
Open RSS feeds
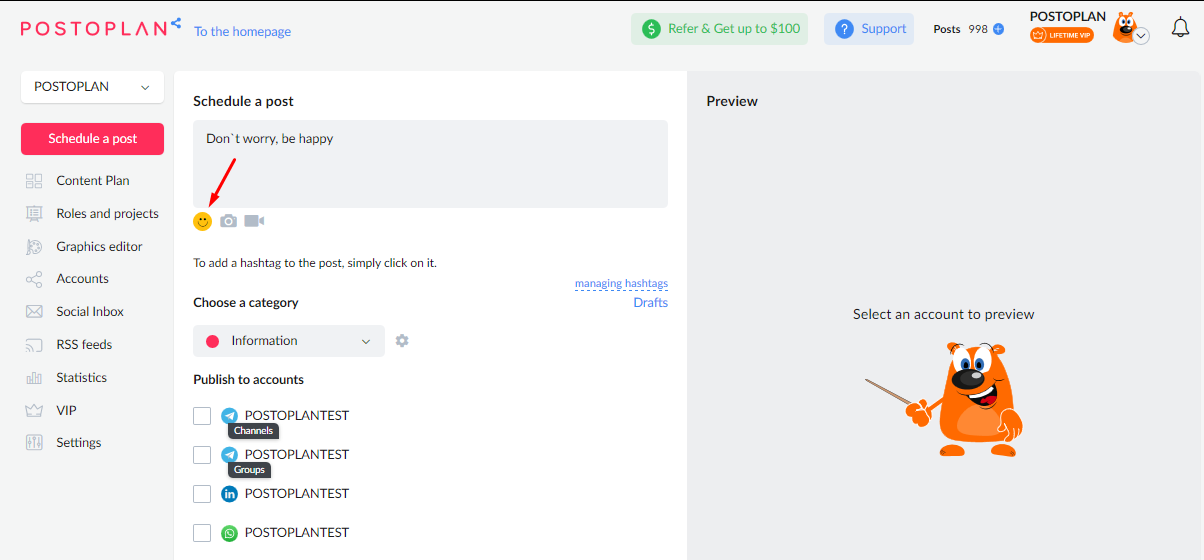[84, 345]
